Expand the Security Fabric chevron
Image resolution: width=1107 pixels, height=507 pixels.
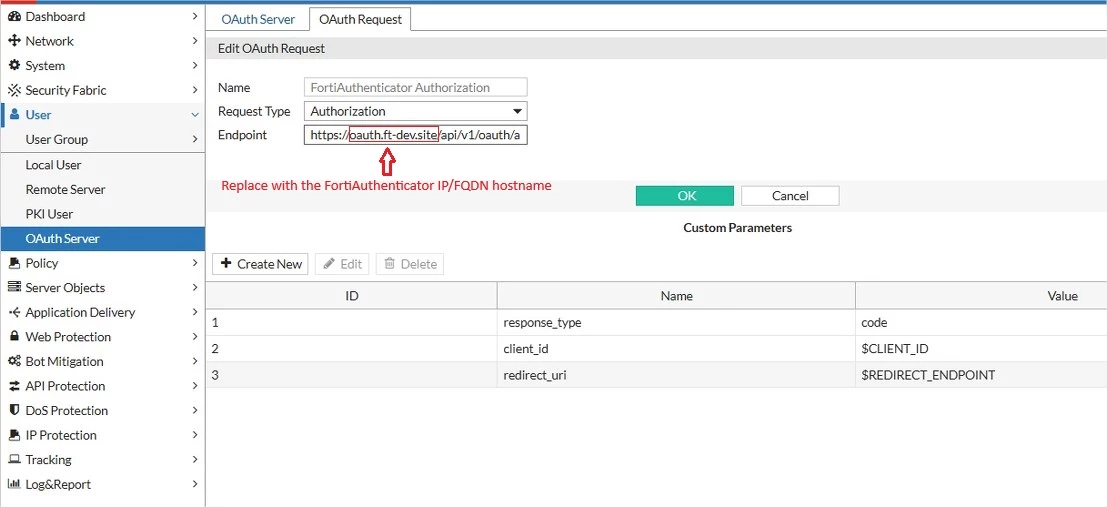click(195, 90)
